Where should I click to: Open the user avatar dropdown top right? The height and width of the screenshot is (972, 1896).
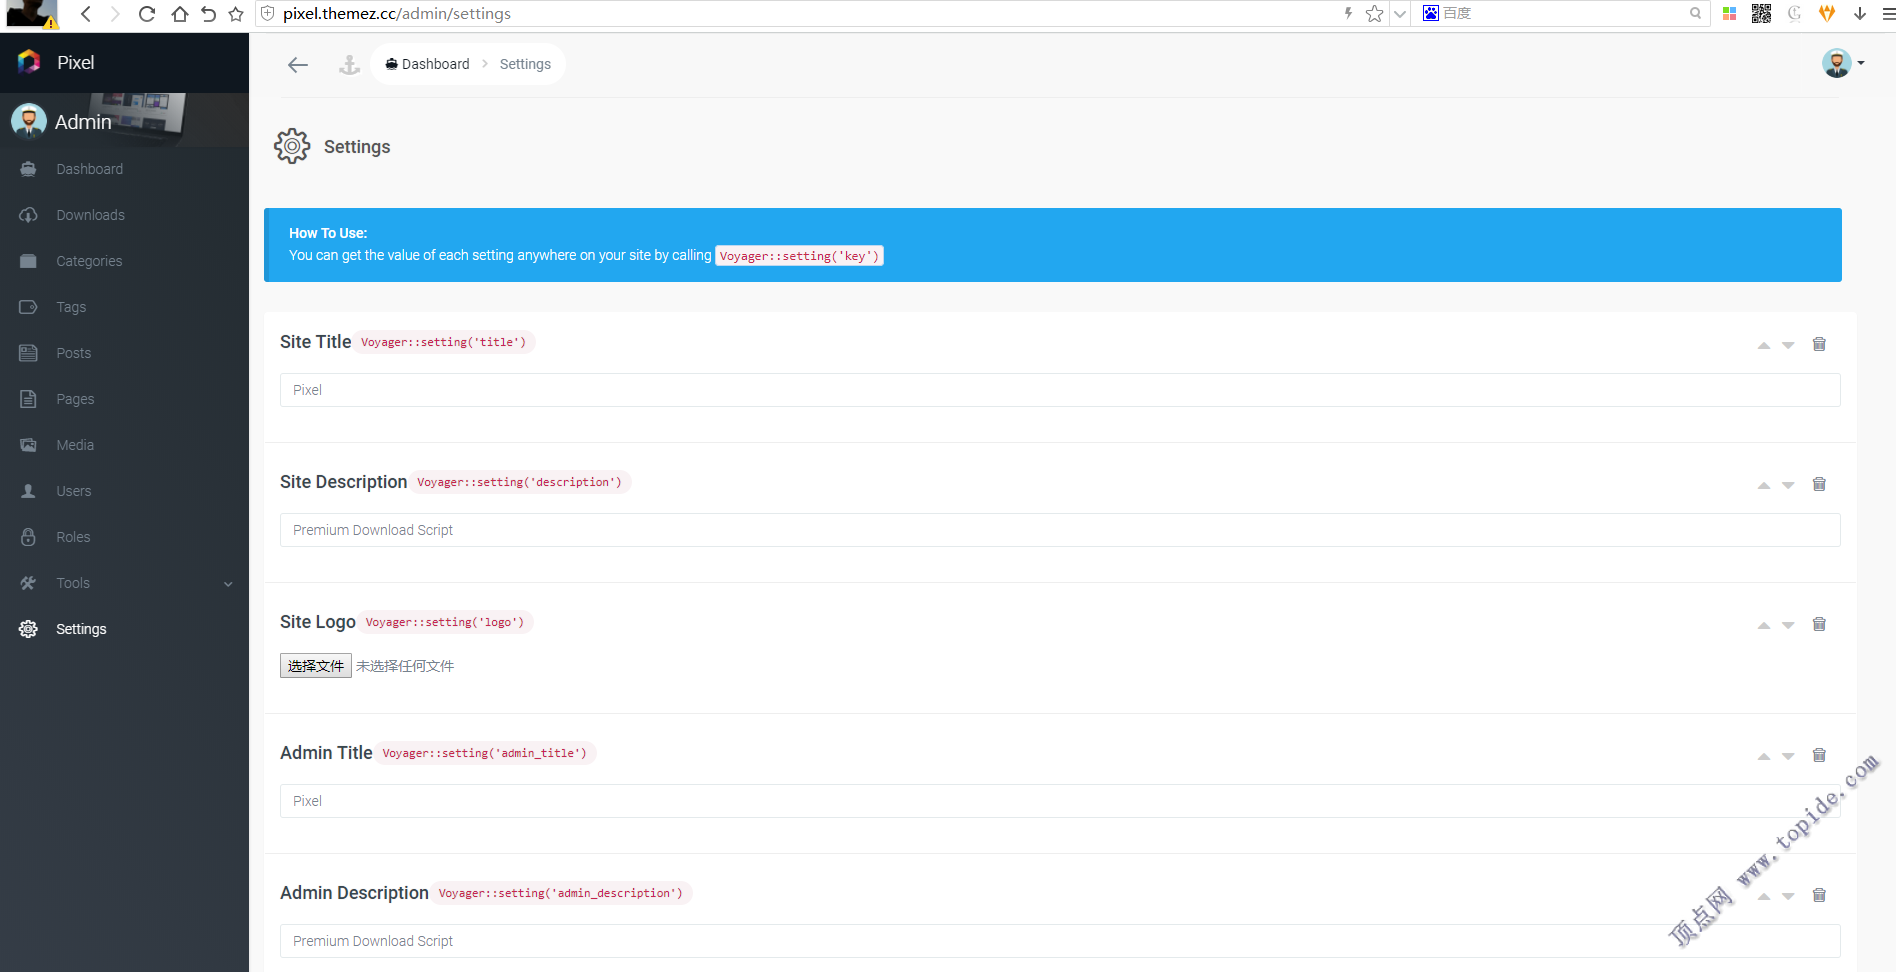point(1843,63)
